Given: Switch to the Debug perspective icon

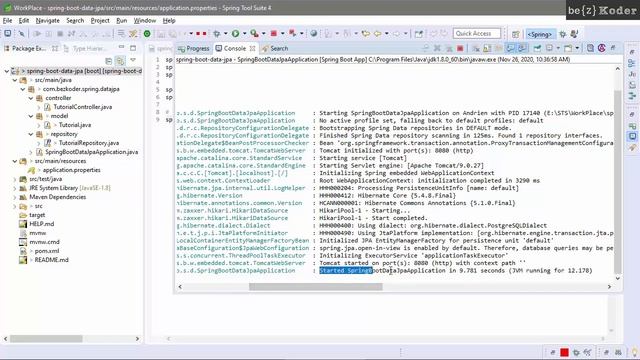Looking at the screenshot, I should pos(562,34).
